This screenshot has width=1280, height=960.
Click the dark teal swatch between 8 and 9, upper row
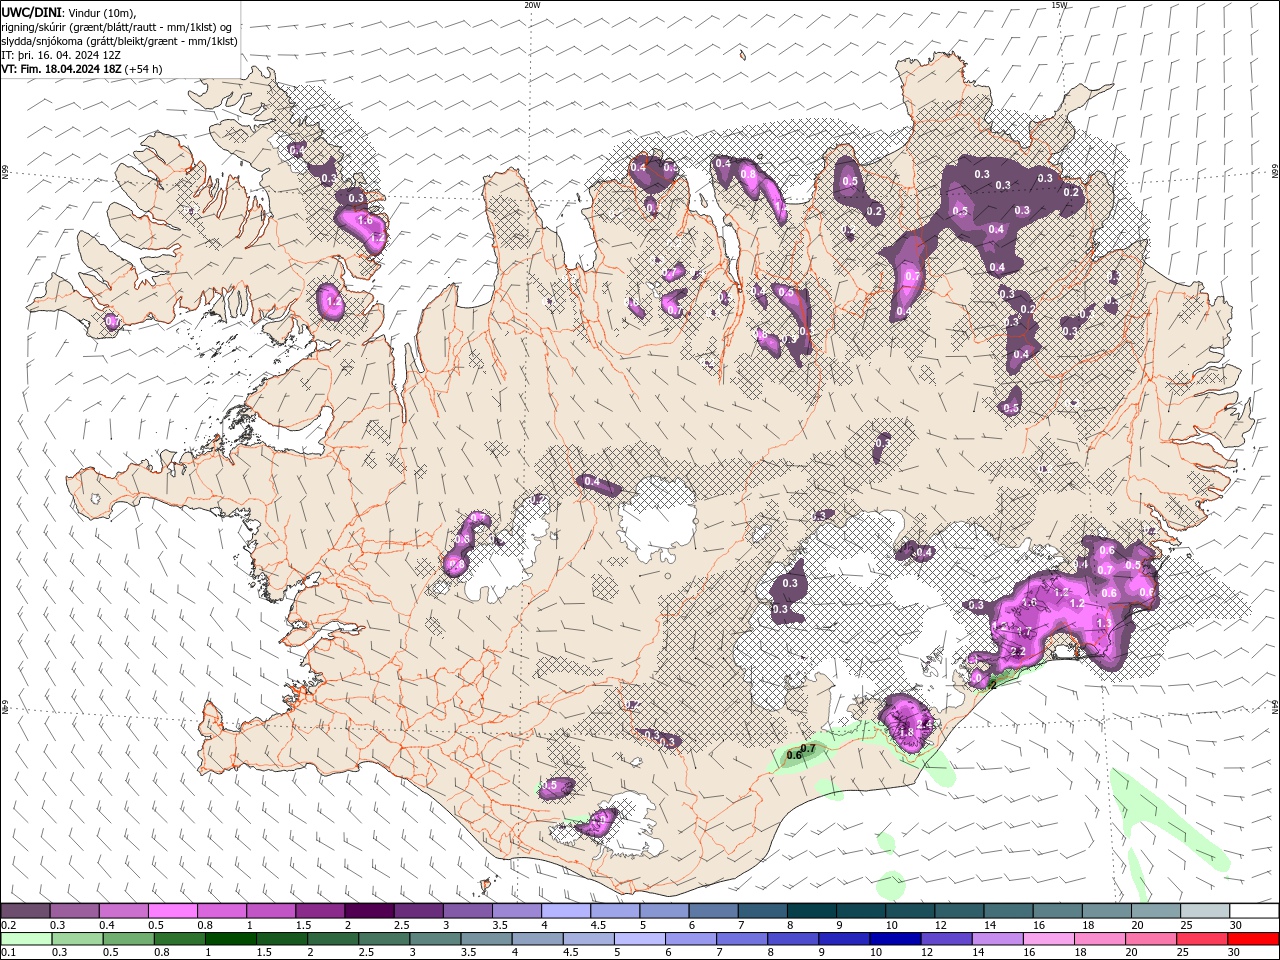[811, 911]
